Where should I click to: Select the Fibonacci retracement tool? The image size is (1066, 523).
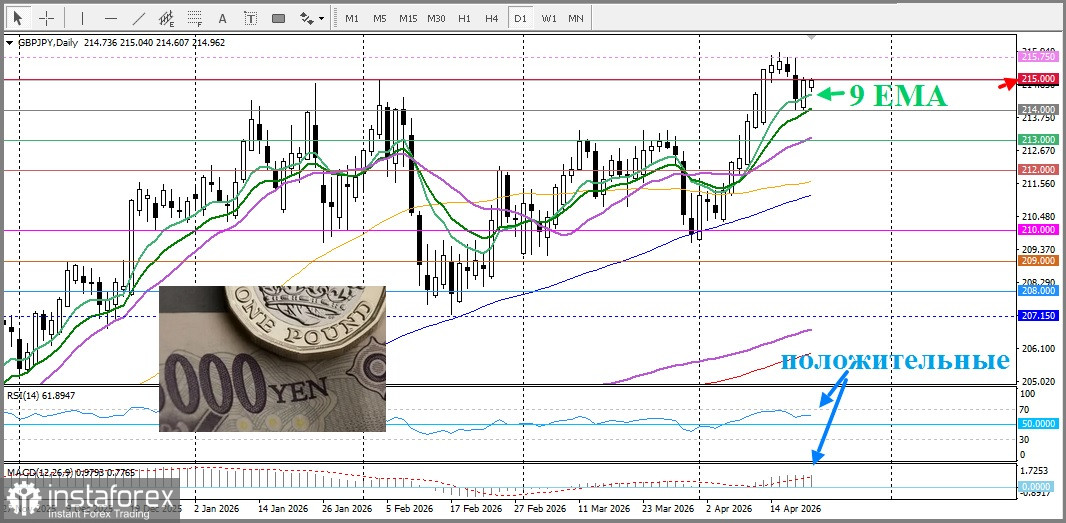point(194,18)
